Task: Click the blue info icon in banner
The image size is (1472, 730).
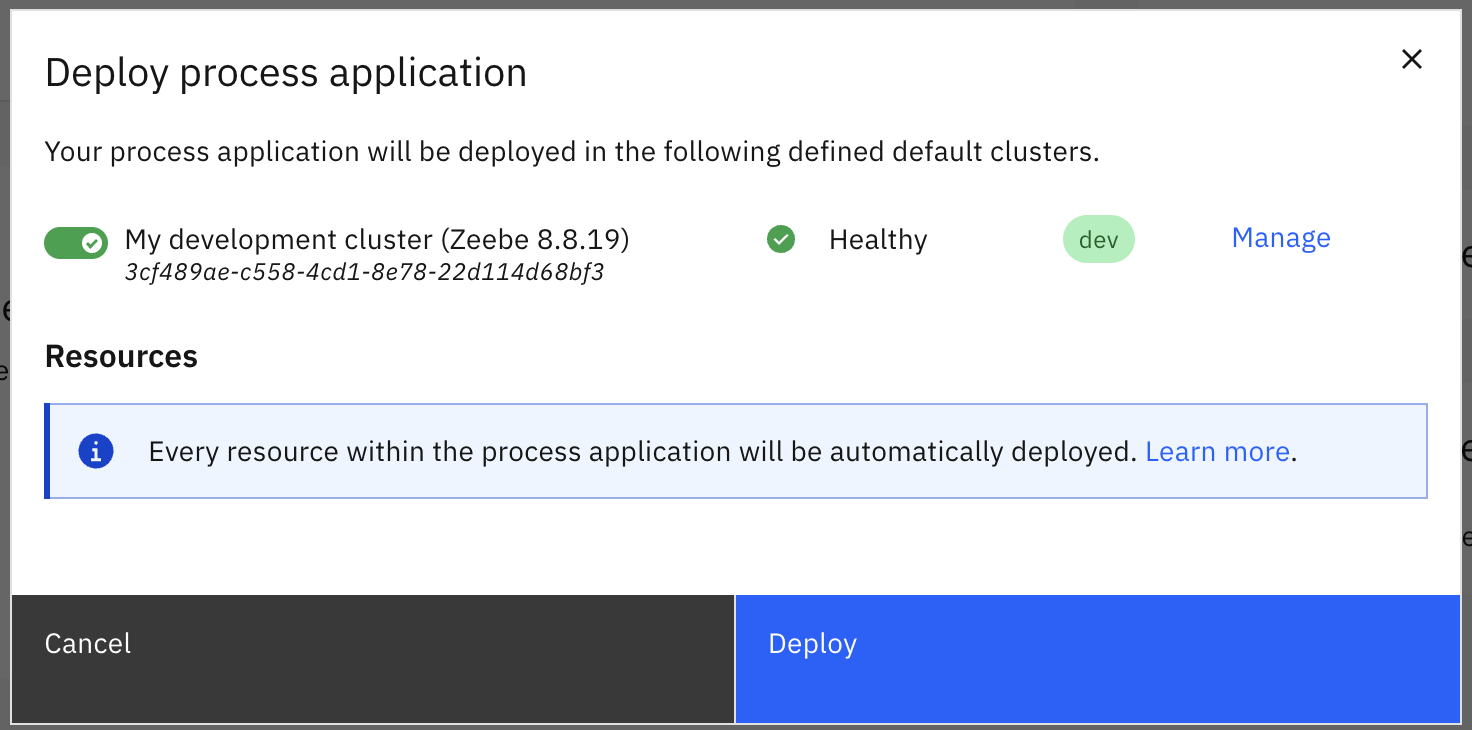Action: pos(96,452)
